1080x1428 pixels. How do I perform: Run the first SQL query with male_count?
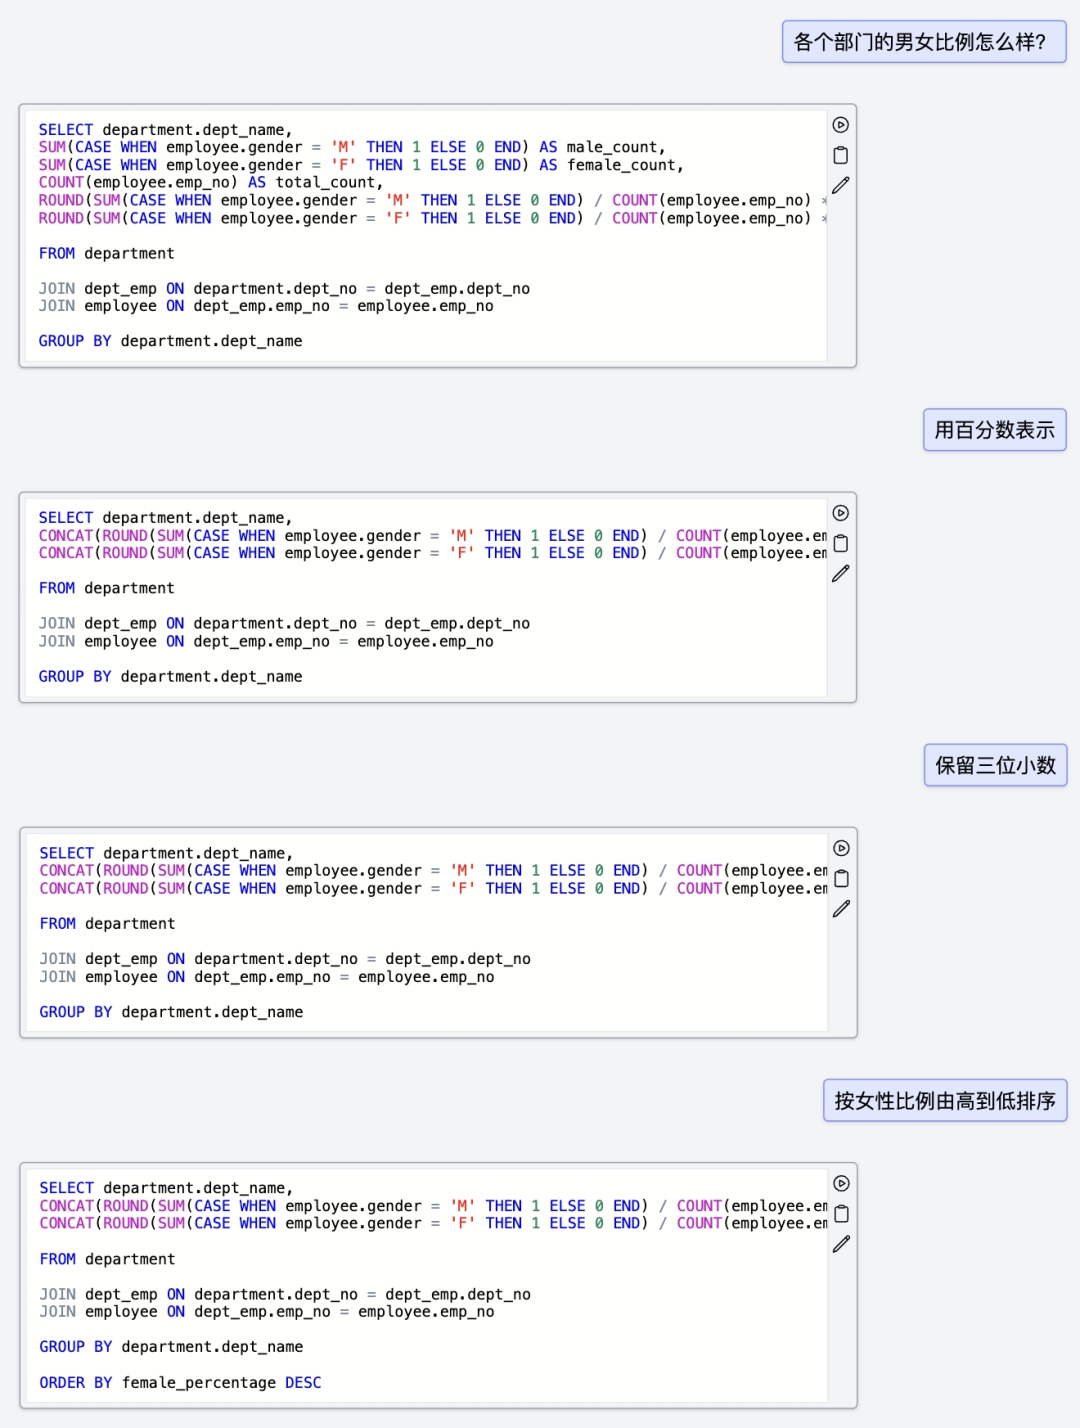coord(841,125)
